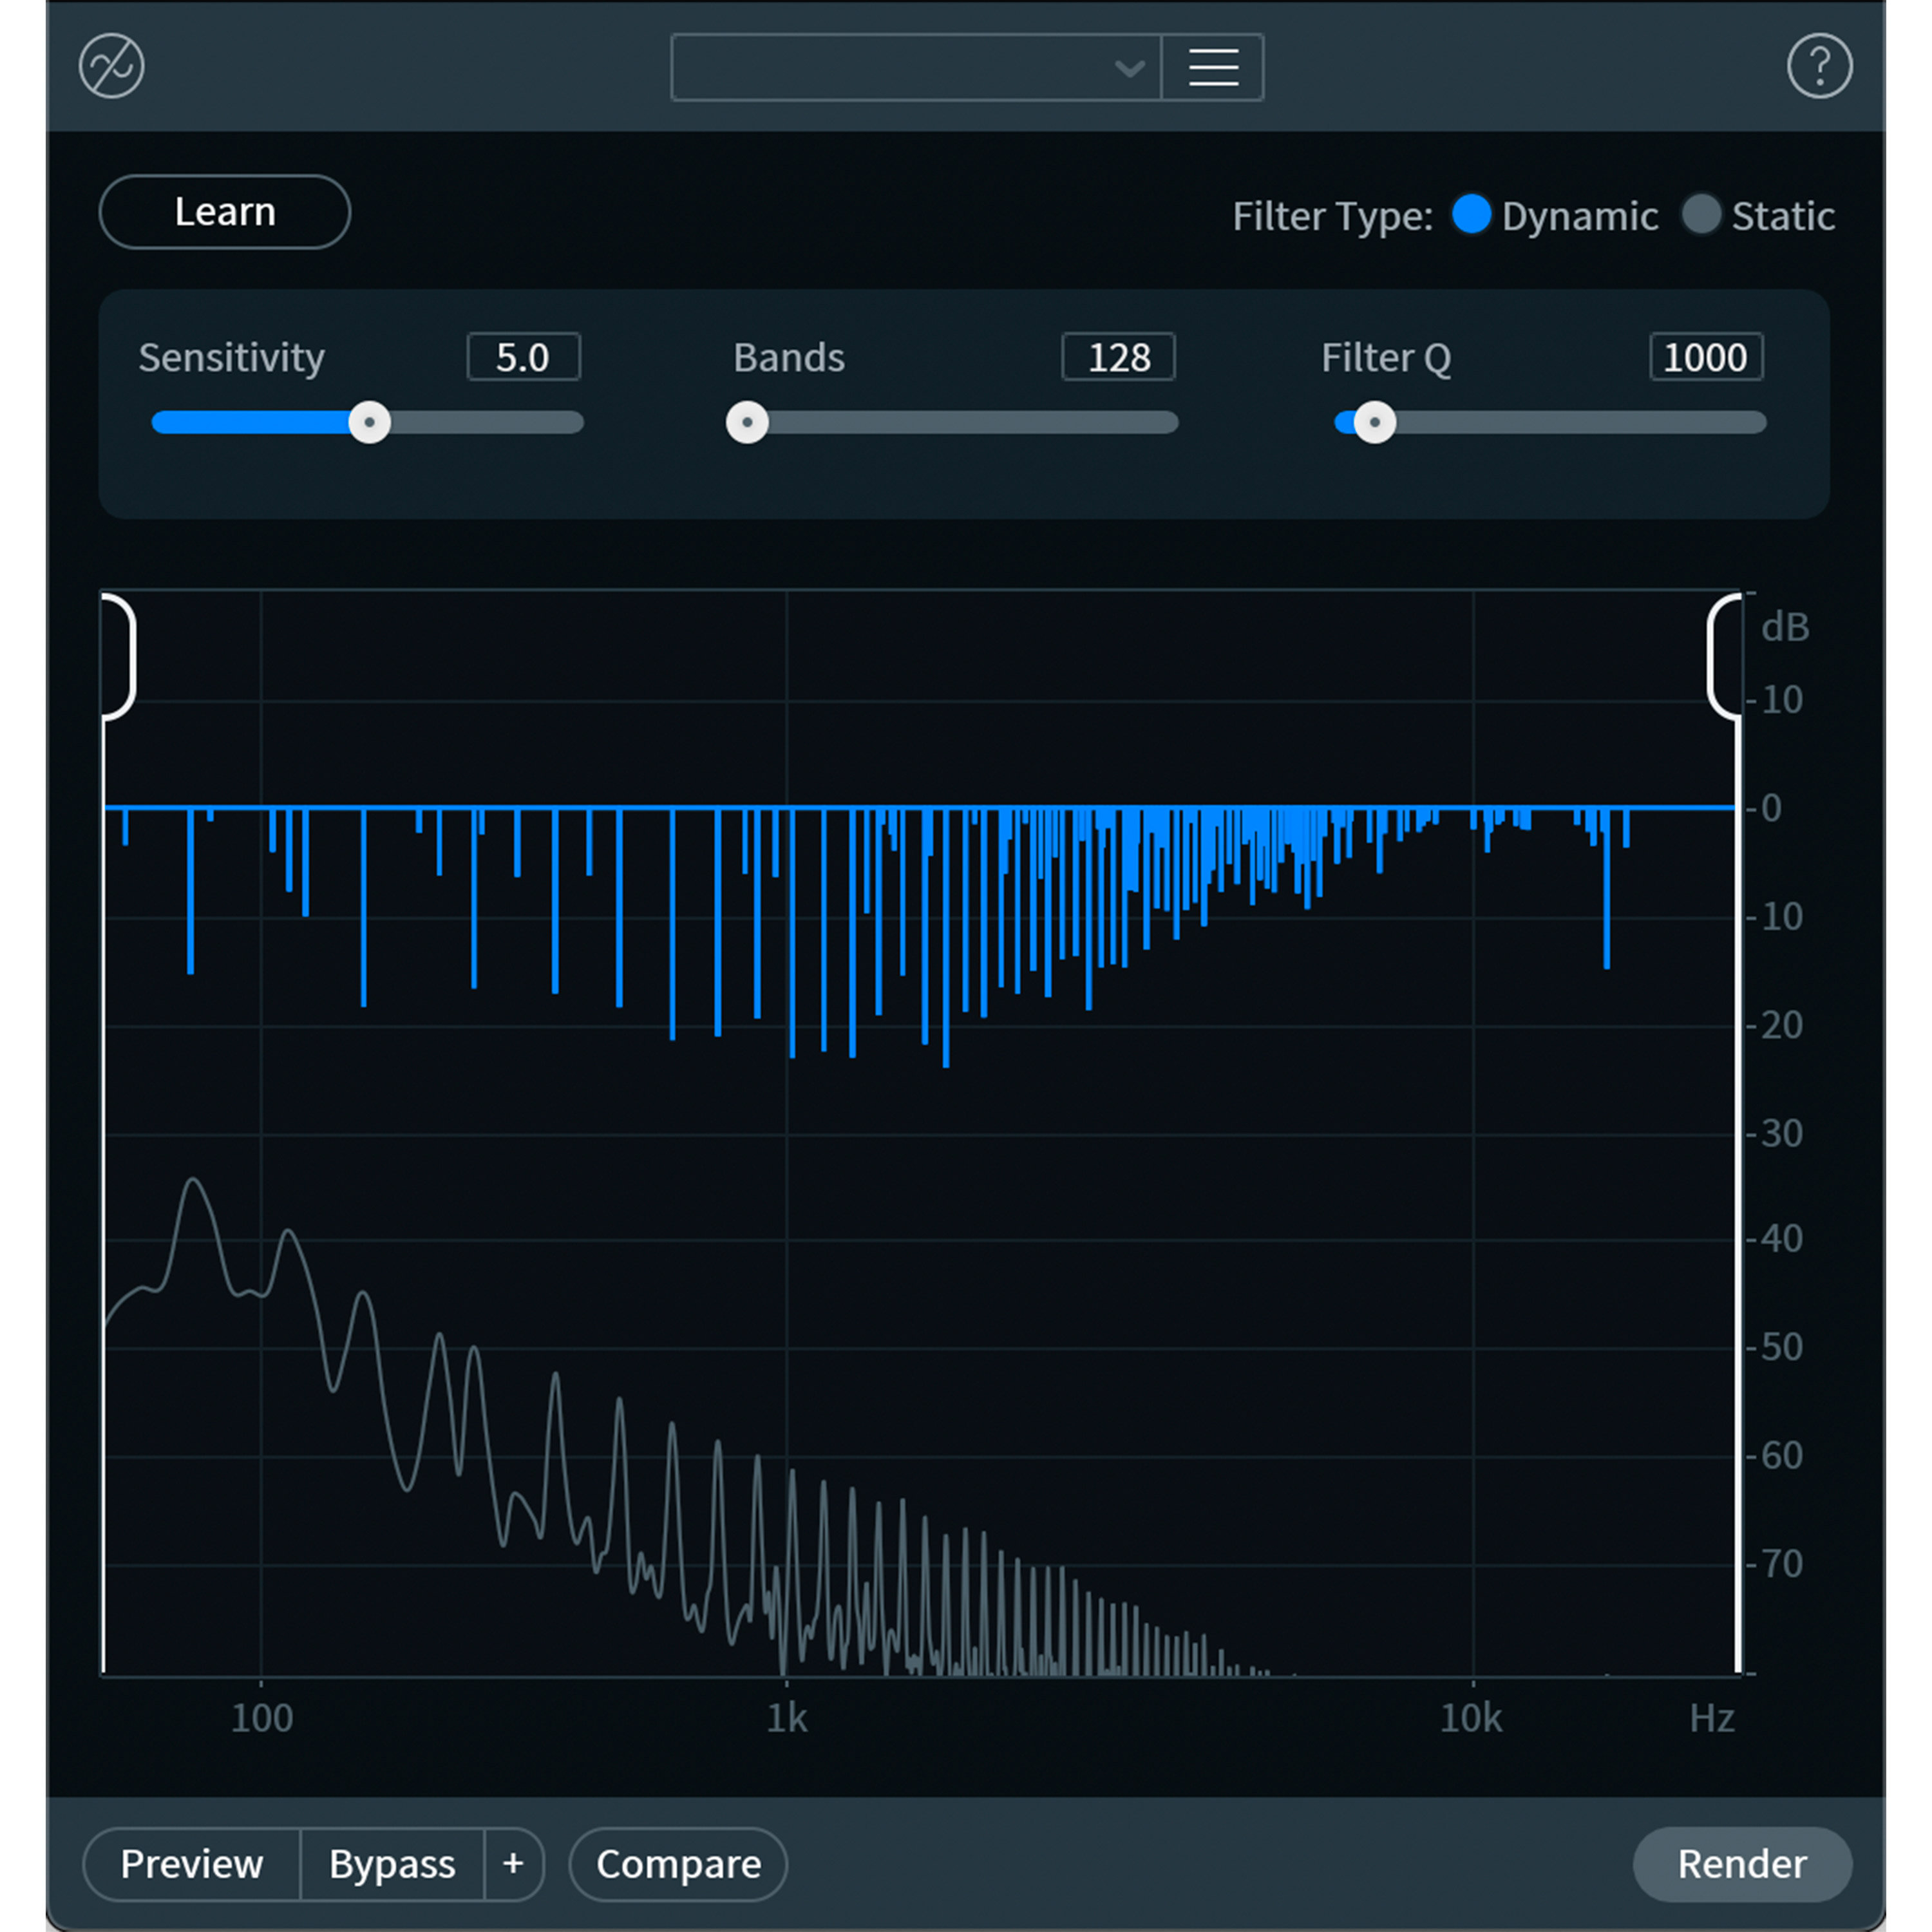
Task: Expand the preset list chevron
Action: pos(1130,68)
